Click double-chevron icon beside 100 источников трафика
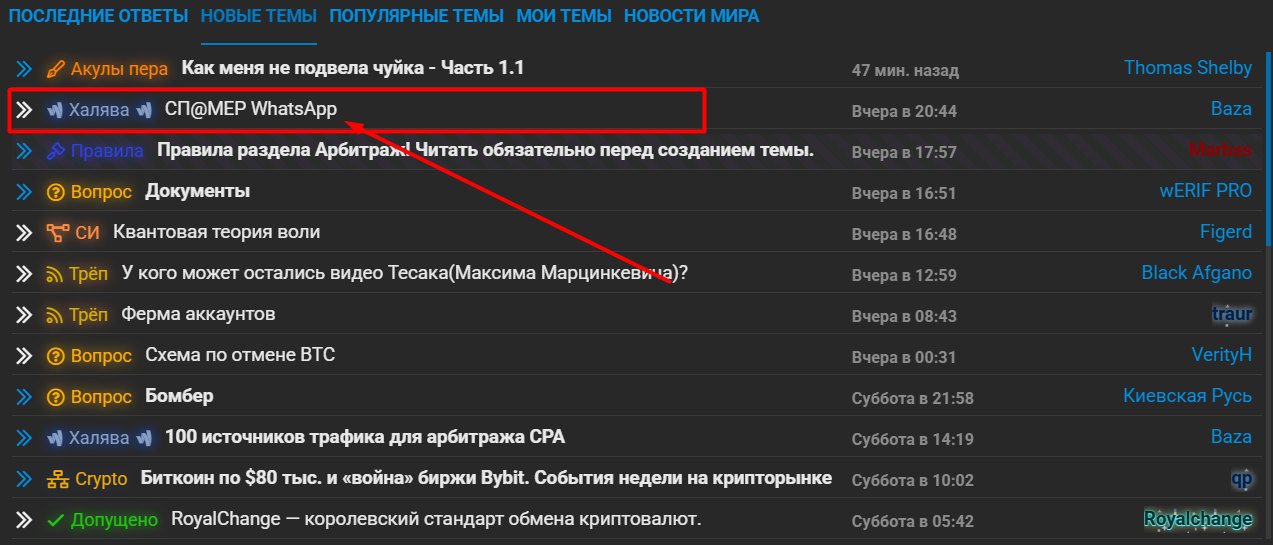The width and height of the screenshot is (1273, 545). pyautogui.click(x=24, y=438)
